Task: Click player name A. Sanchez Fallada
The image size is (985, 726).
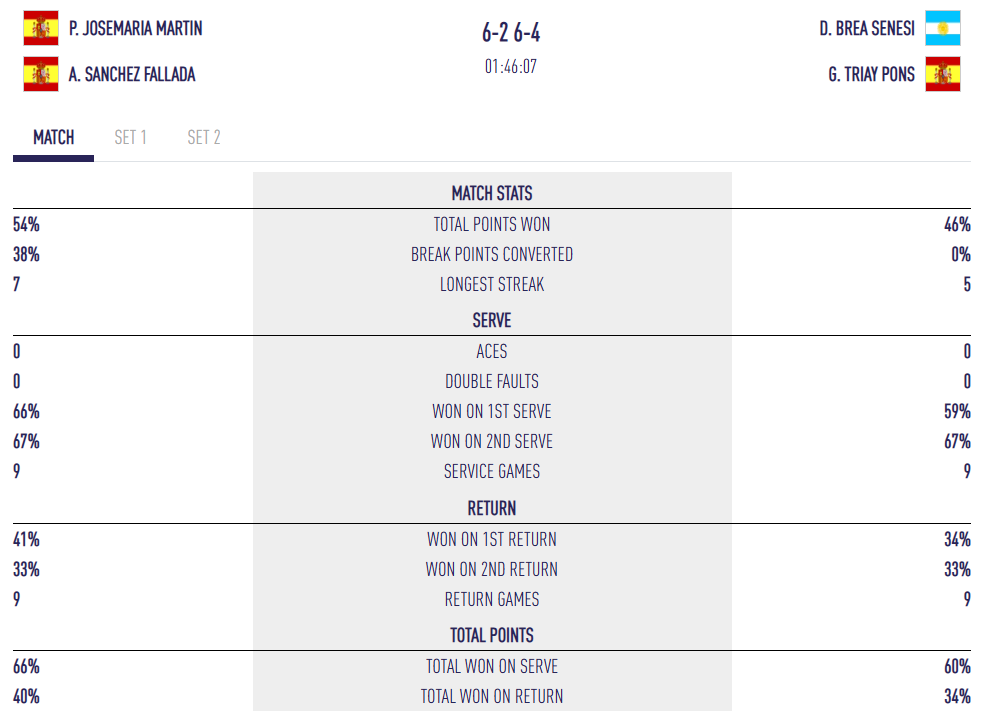Action: (133, 75)
